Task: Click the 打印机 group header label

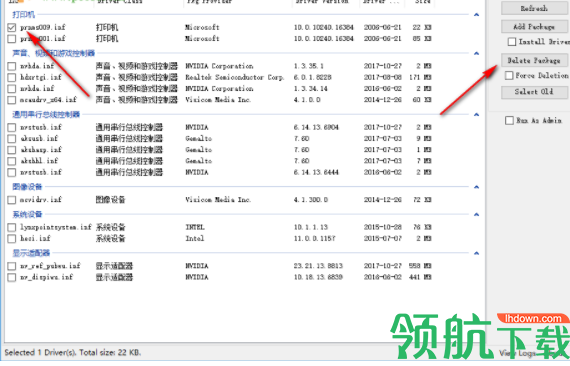Action: [24, 15]
